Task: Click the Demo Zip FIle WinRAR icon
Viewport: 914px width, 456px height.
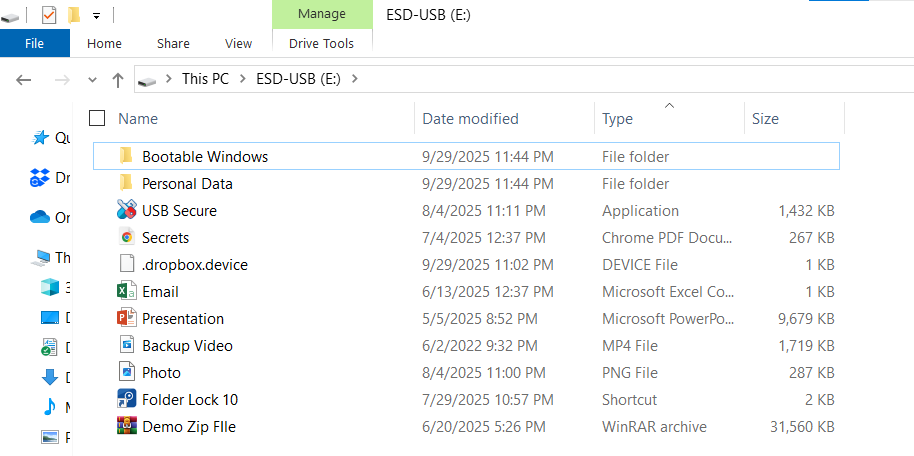Action: [126, 426]
